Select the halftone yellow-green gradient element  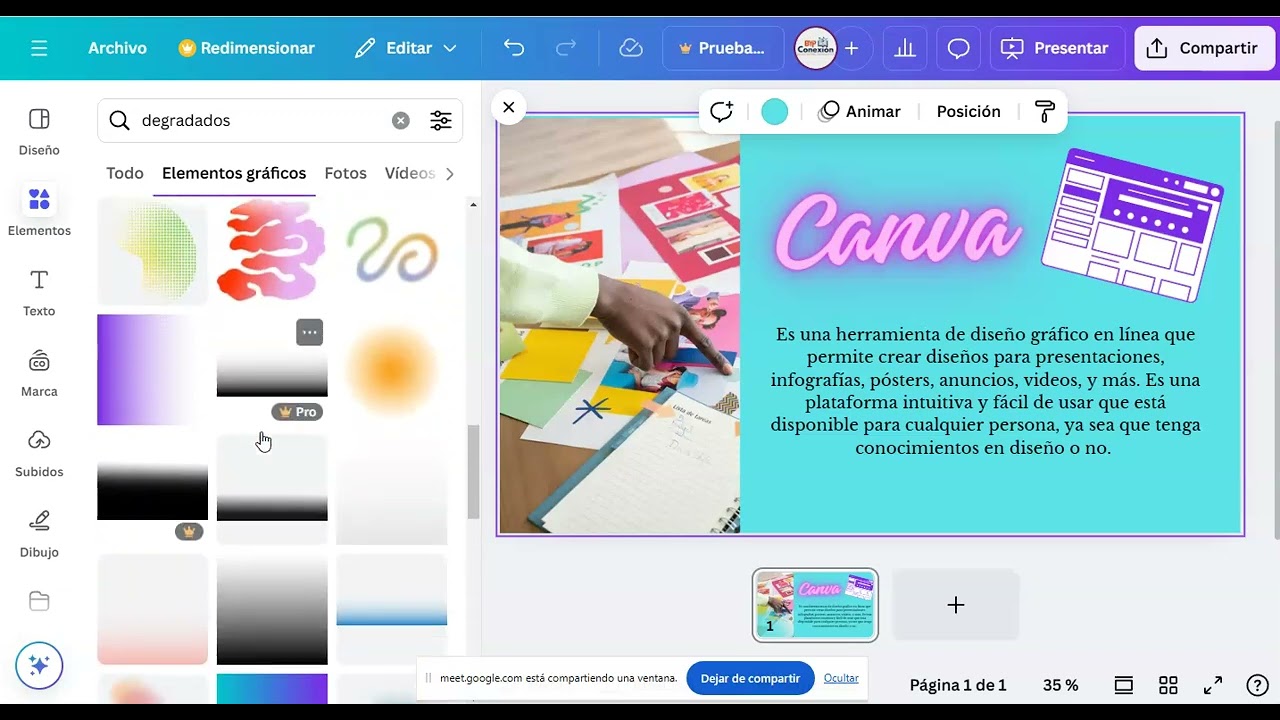152,250
